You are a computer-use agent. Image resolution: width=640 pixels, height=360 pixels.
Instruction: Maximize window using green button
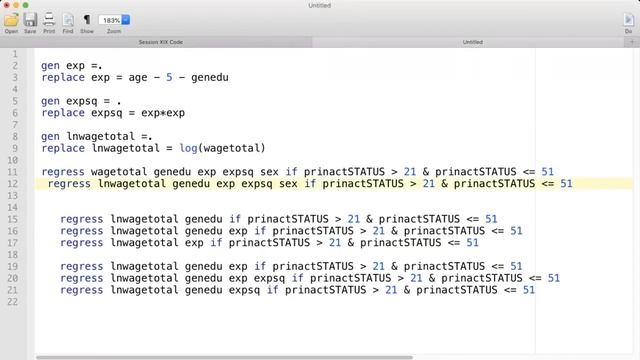click(x=25, y=5)
